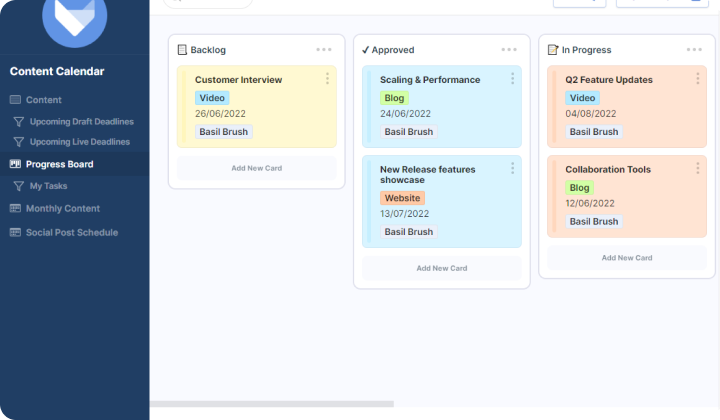720x420 pixels.
Task: Click the Monthly Content calendar icon
Action: pos(15,208)
